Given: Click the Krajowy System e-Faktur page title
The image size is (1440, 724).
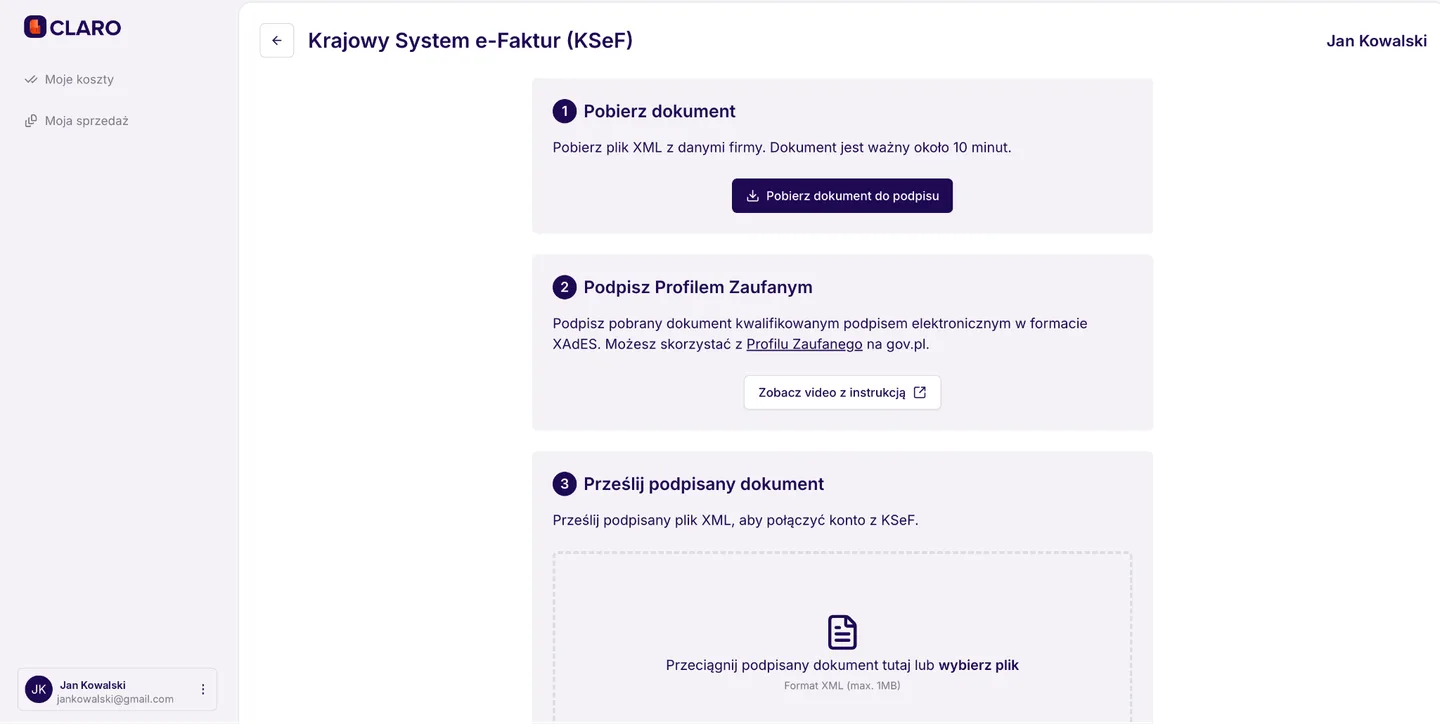Looking at the screenshot, I should [x=470, y=41].
